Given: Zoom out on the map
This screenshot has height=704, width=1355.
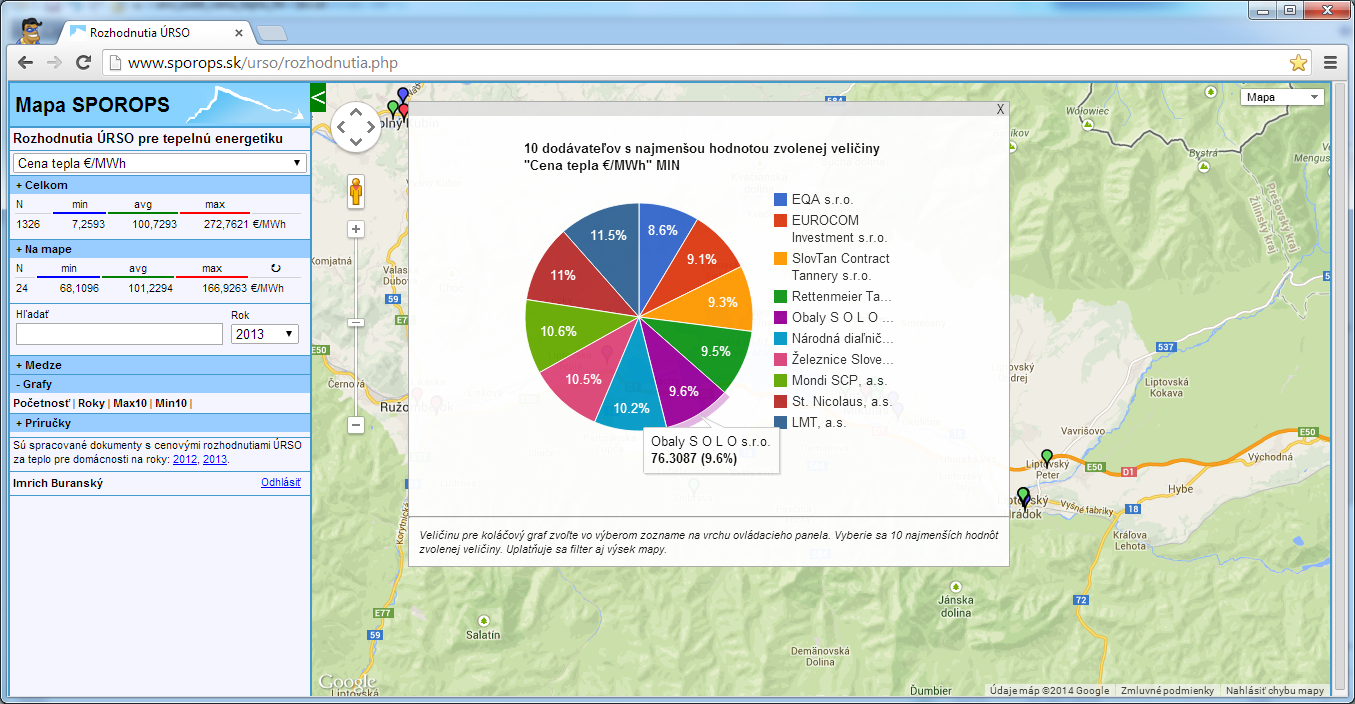Looking at the screenshot, I should pos(355,425).
